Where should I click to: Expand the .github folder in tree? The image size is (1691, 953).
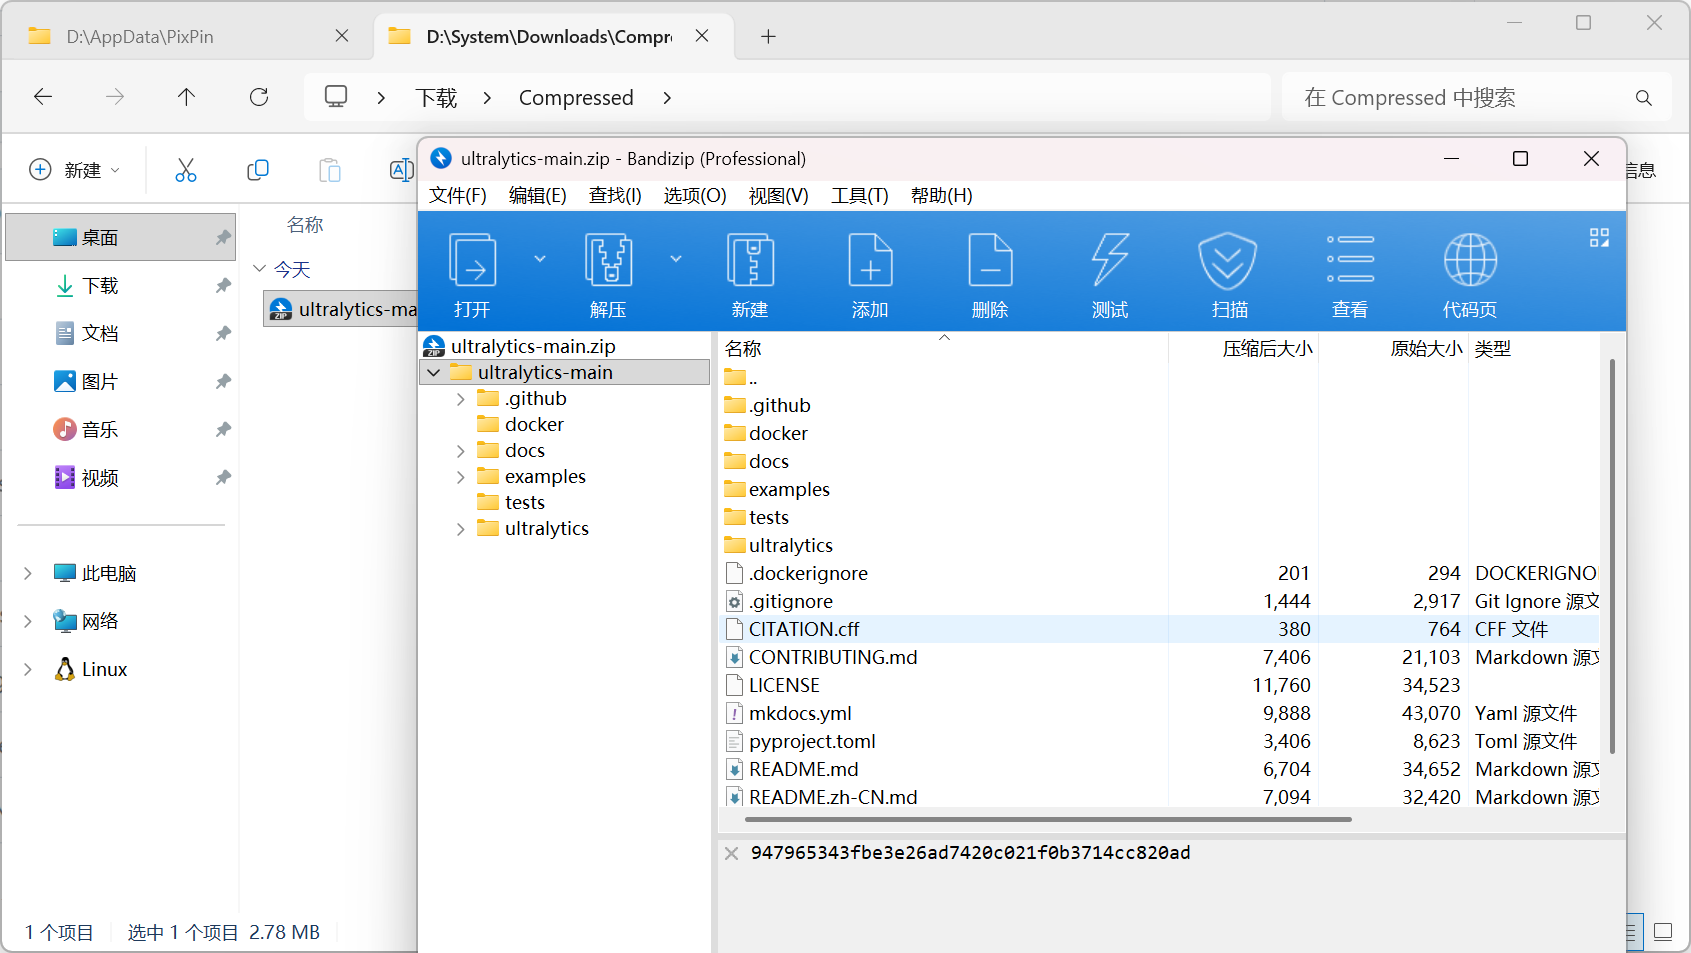(x=460, y=399)
